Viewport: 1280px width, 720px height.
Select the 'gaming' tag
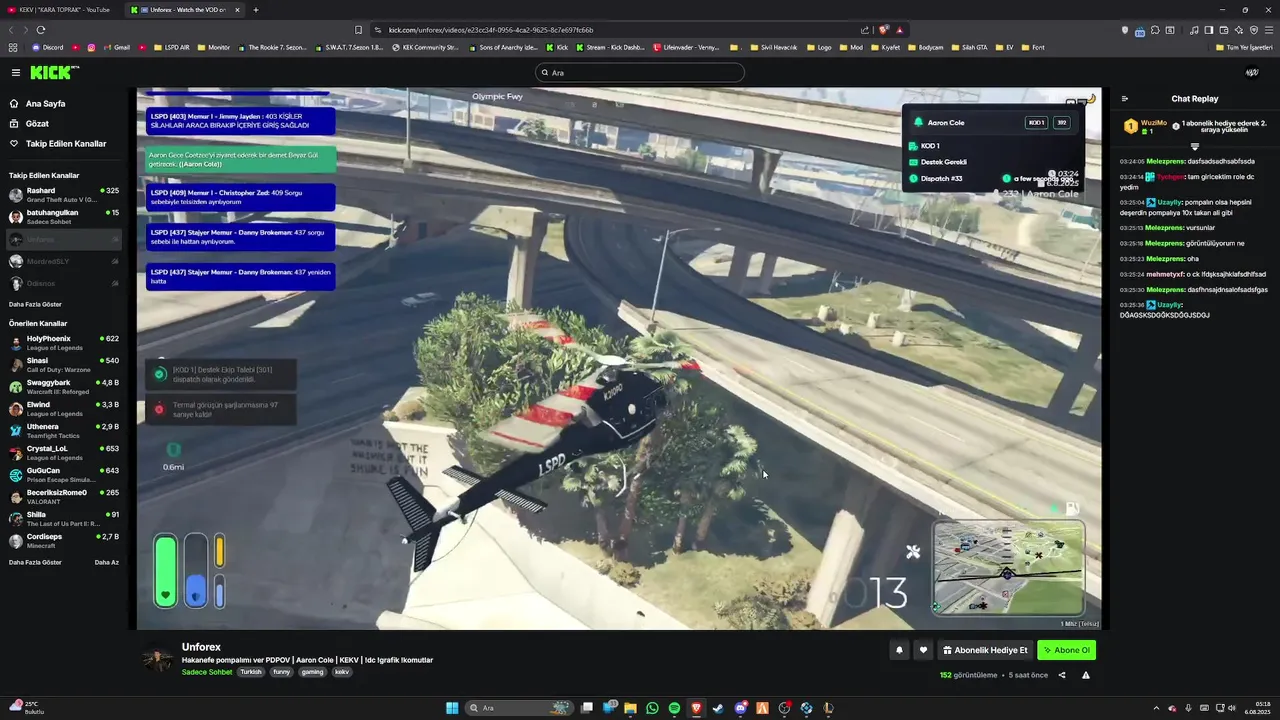(313, 672)
